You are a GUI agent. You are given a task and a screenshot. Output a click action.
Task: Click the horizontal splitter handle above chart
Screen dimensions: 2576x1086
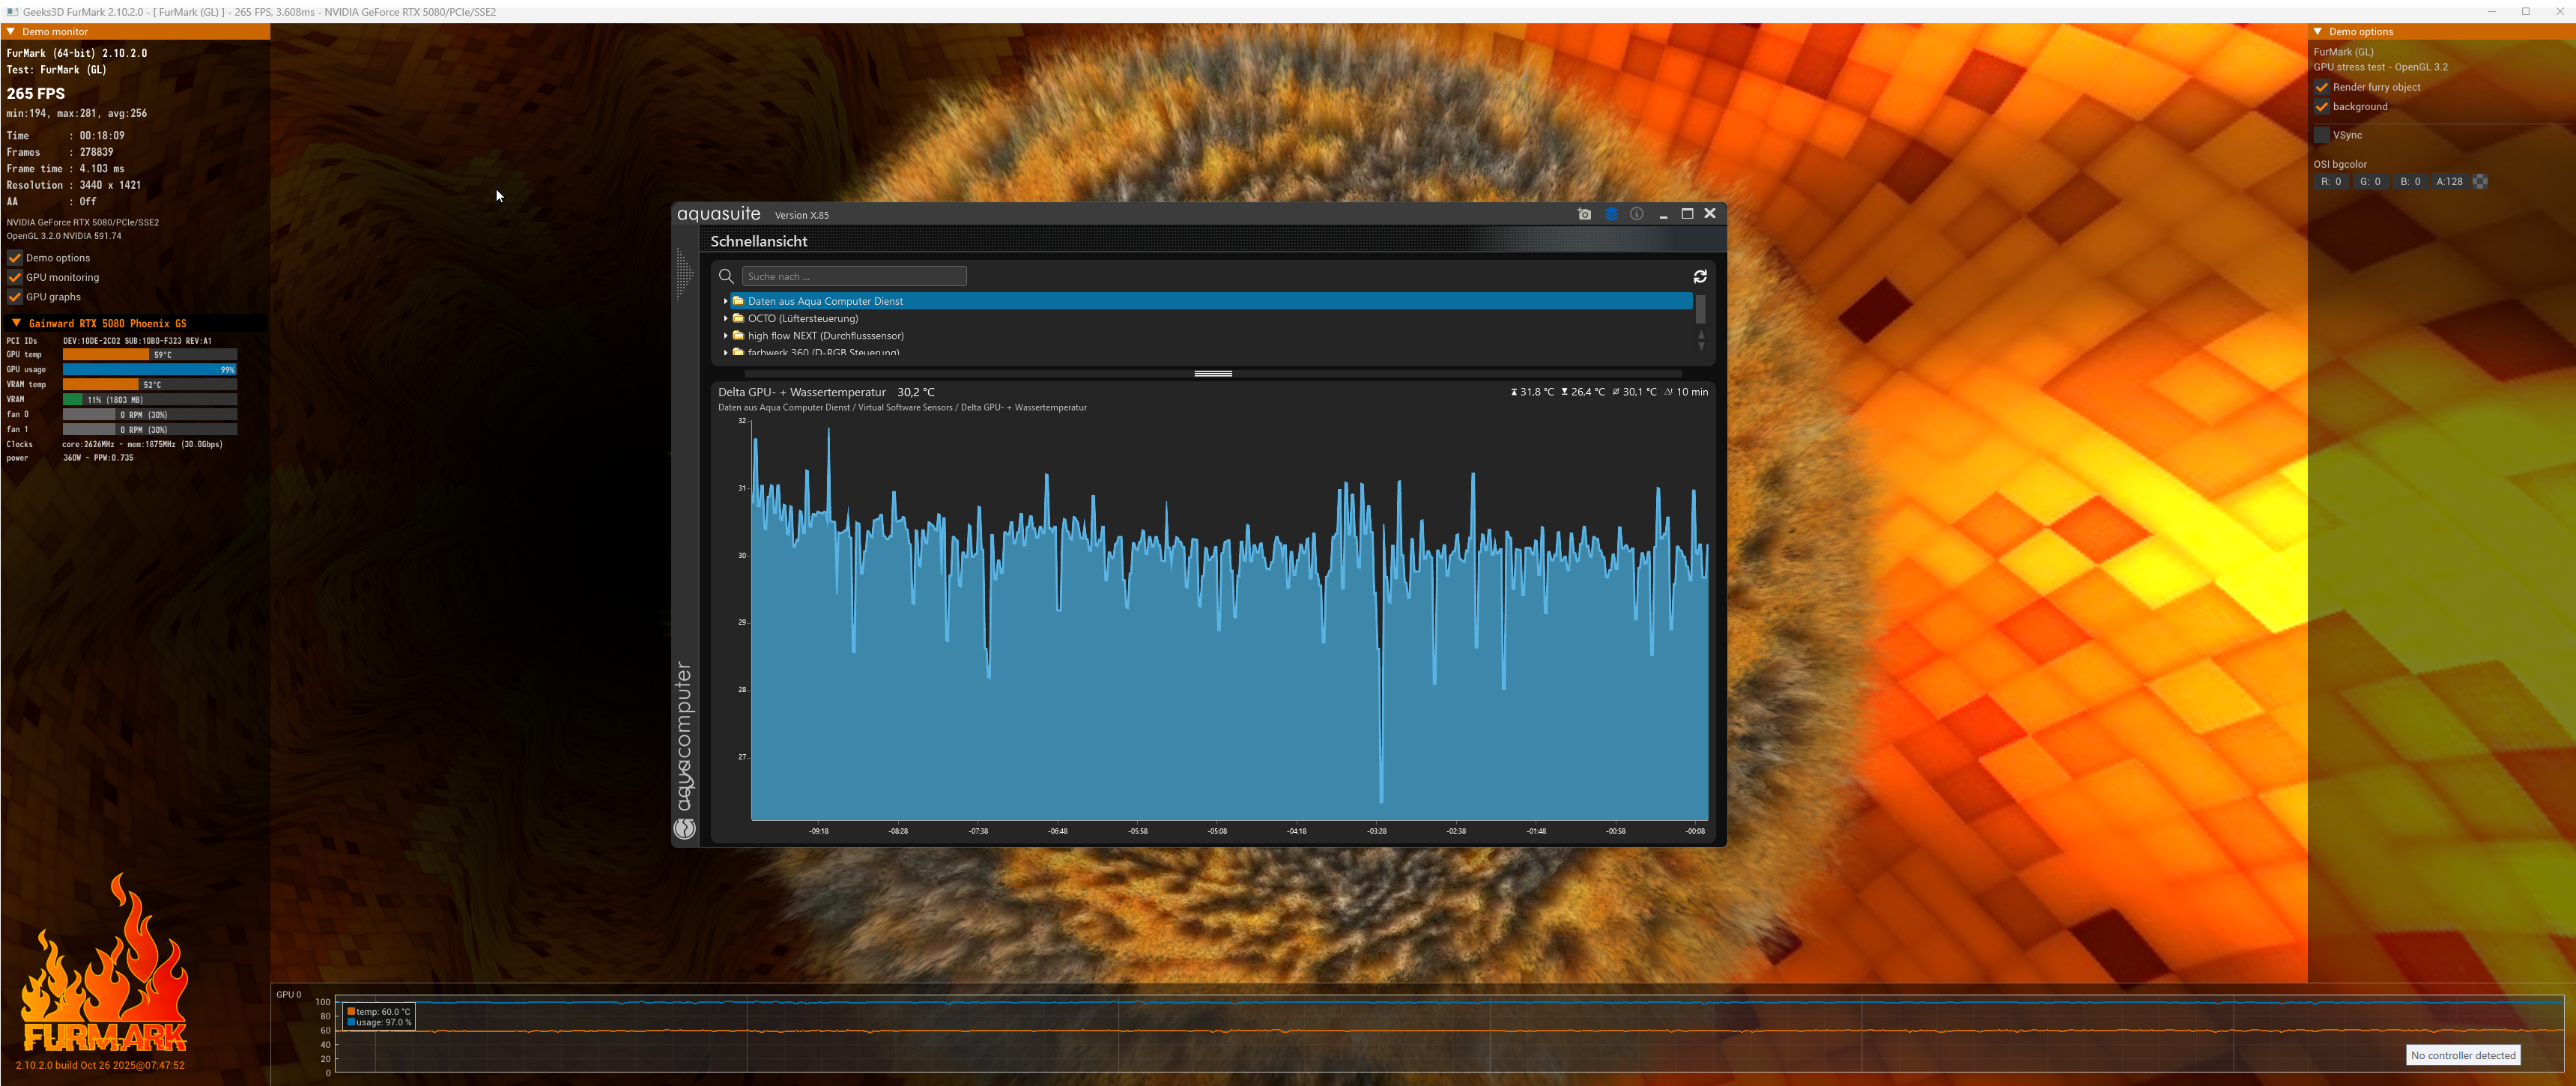1213,374
